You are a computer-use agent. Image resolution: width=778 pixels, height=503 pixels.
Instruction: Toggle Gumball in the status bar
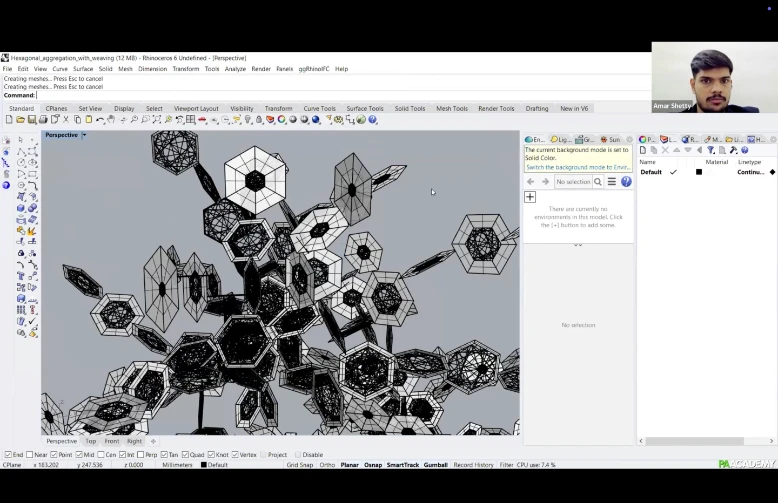435,465
